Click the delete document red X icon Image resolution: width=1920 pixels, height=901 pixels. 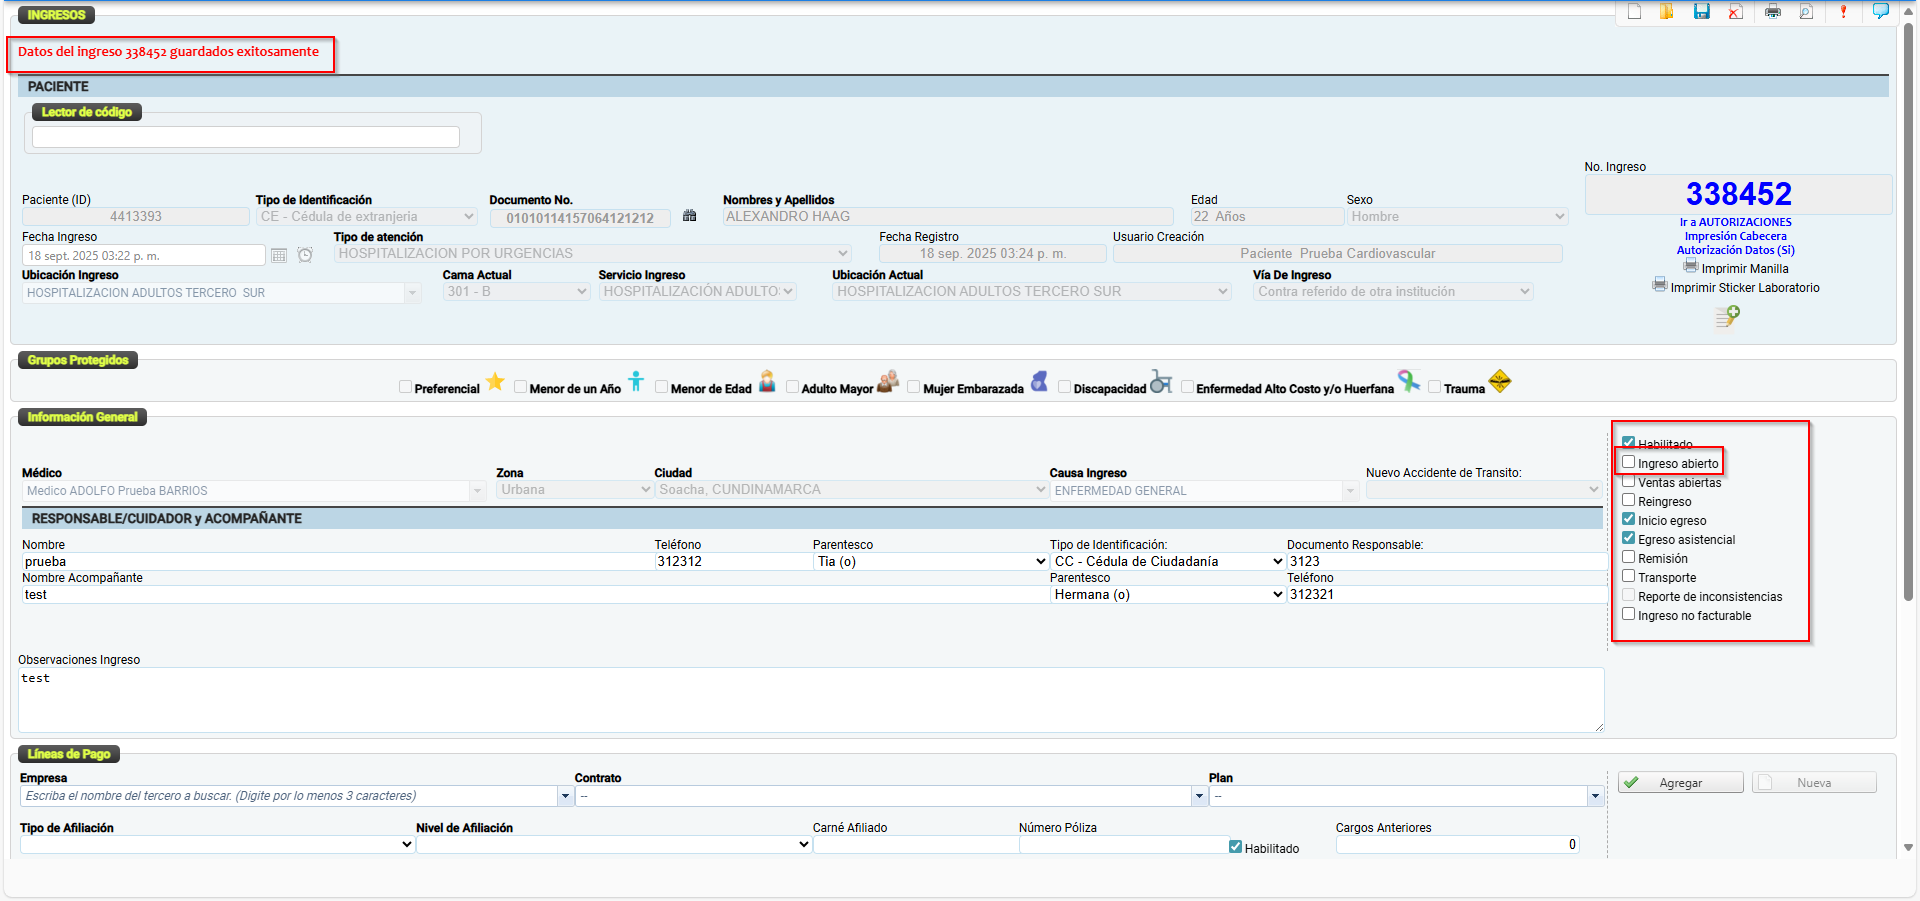pyautogui.click(x=1736, y=12)
